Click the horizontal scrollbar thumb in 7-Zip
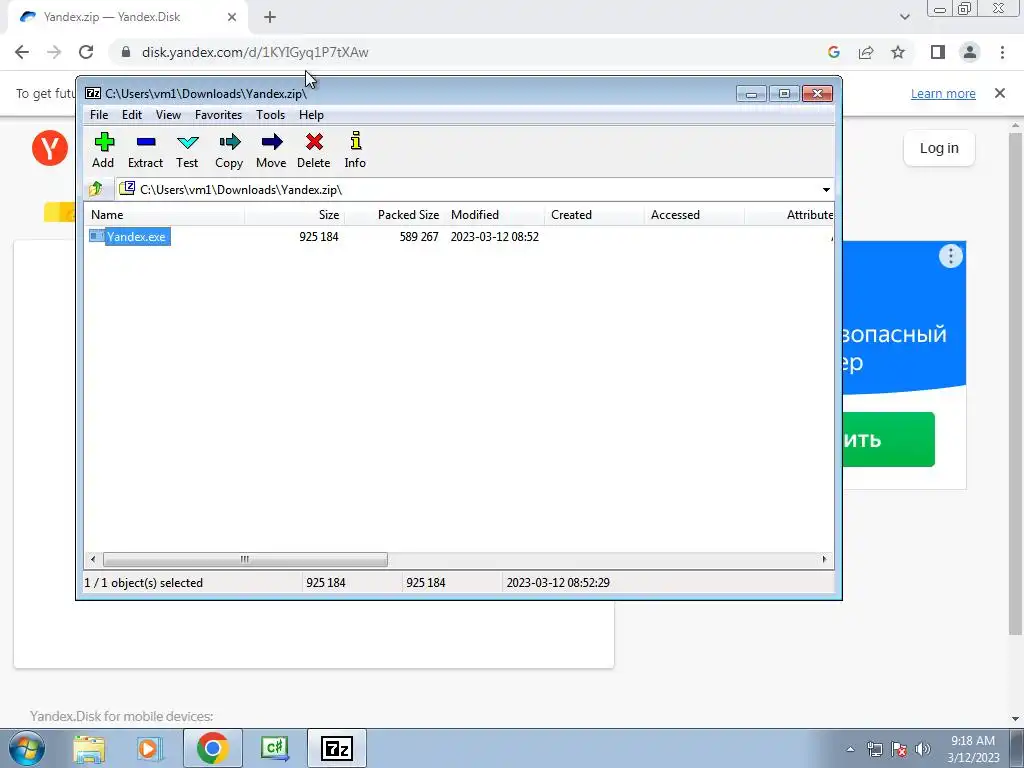The image size is (1024, 768). (245, 559)
